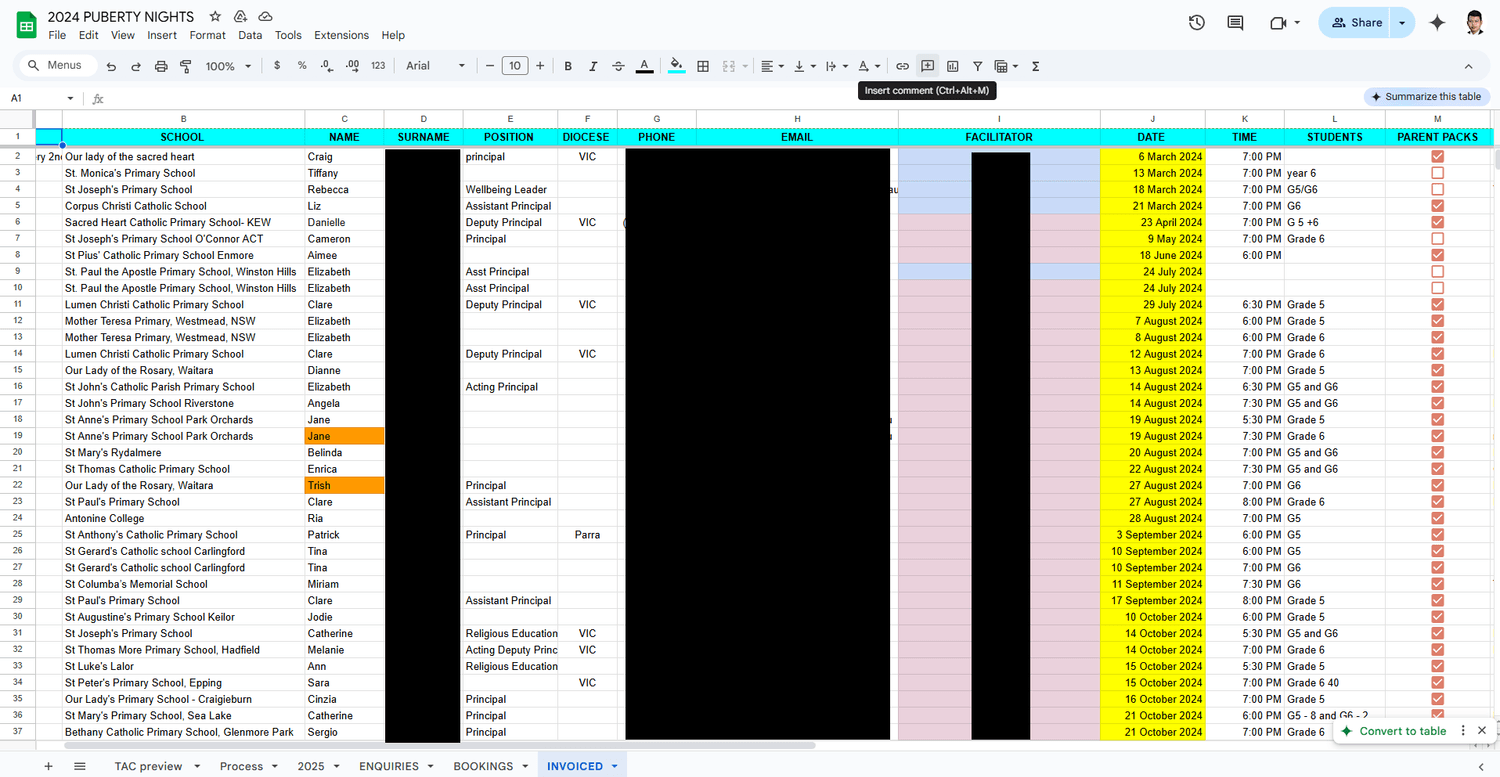Click Summarize this table button
This screenshot has height=777, width=1500.
click(x=1426, y=97)
